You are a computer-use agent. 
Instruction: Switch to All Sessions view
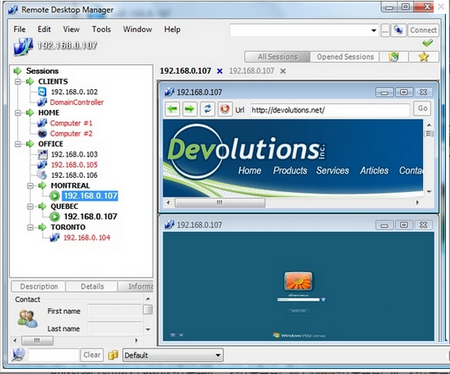(x=277, y=57)
